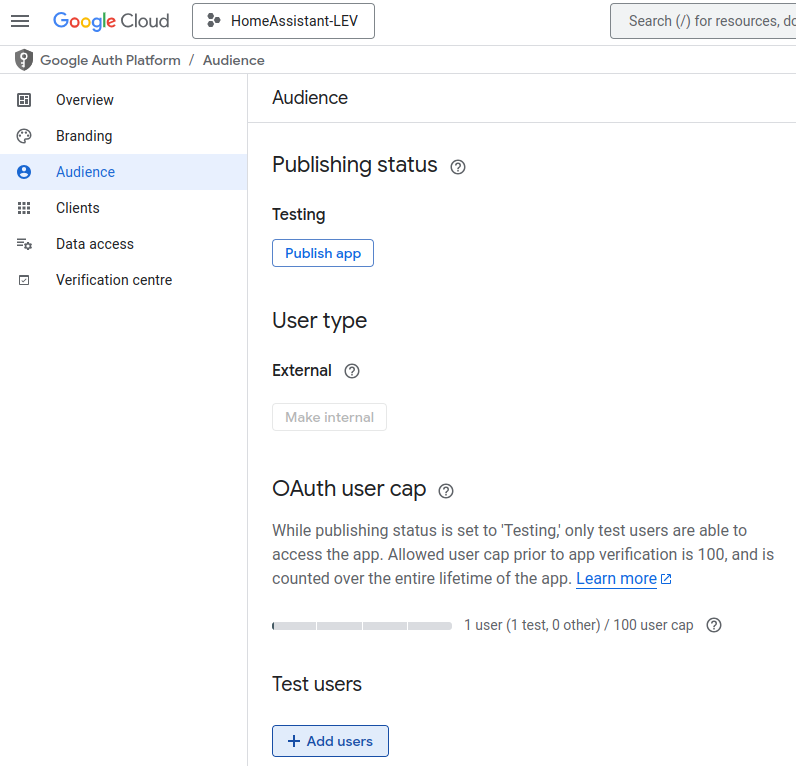Viewport: 796px width, 766px height.
Task: Select the Audience sidebar item
Action: [x=124, y=172]
